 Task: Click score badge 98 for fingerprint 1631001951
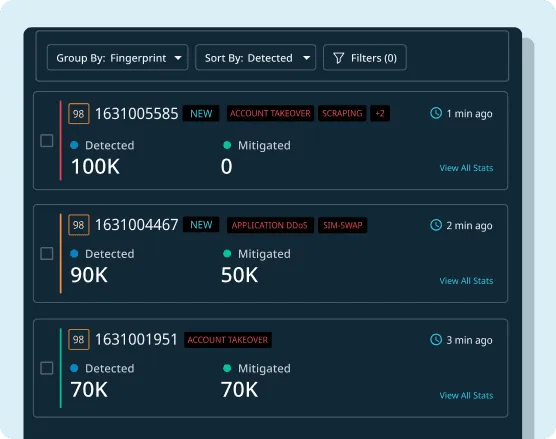point(79,339)
